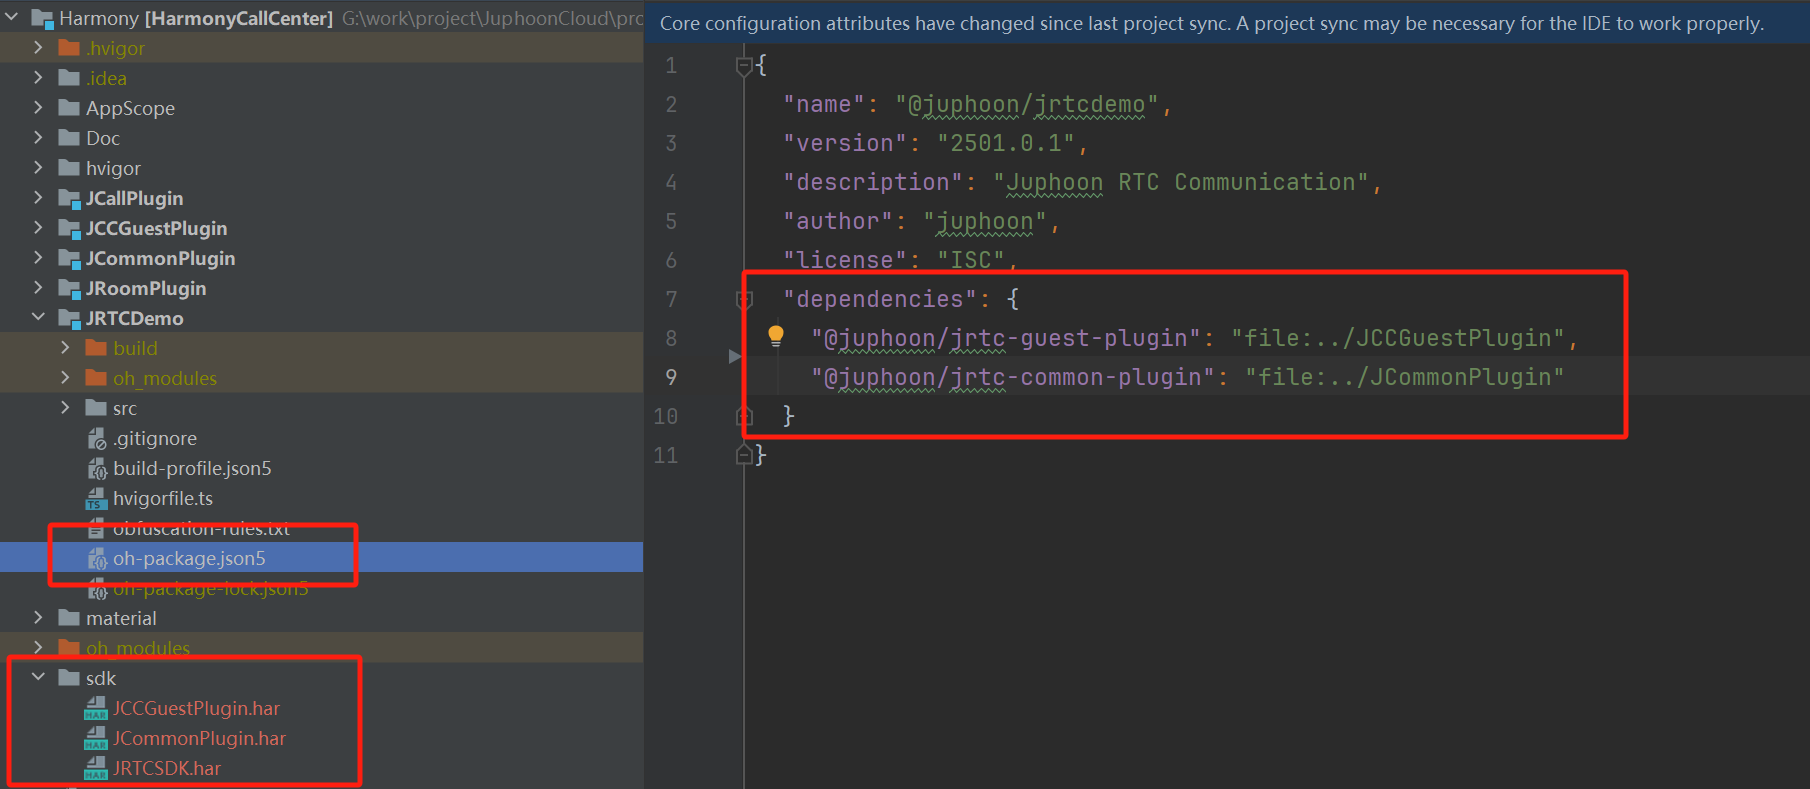Expand the AppScope folder
The width and height of the screenshot is (1810, 789).
click(x=38, y=107)
